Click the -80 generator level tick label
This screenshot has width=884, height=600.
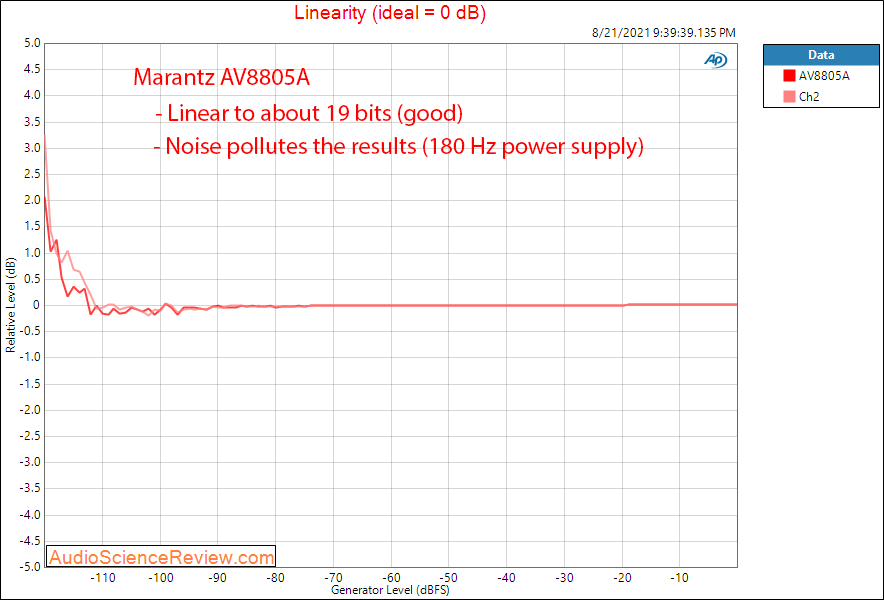(x=275, y=578)
